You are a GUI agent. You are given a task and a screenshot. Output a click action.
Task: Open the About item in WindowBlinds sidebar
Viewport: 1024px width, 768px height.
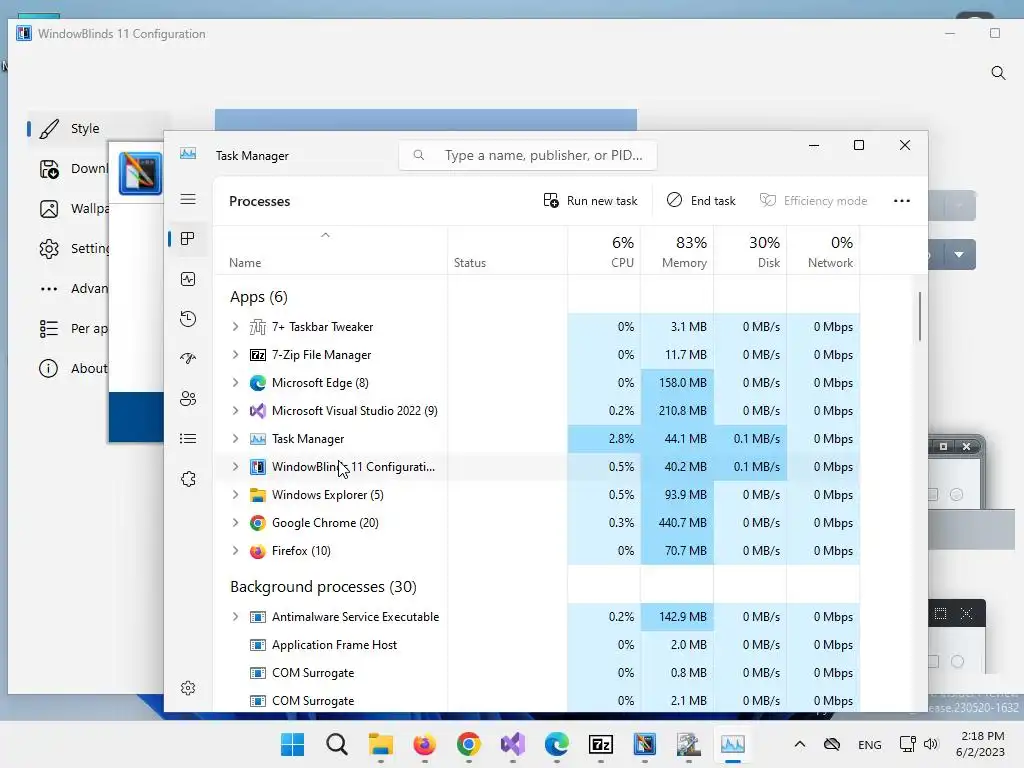click(73, 368)
